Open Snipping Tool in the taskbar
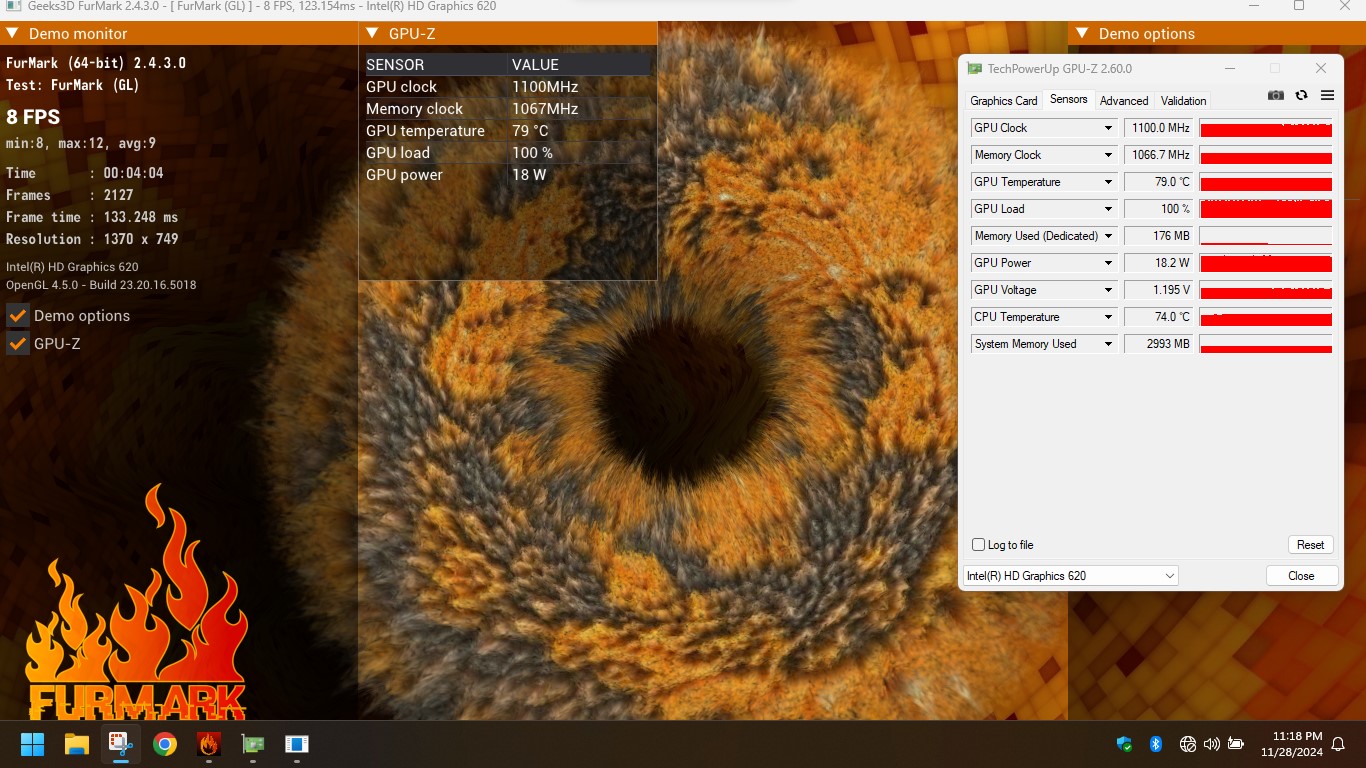The width and height of the screenshot is (1366, 768). pyautogui.click(x=121, y=744)
